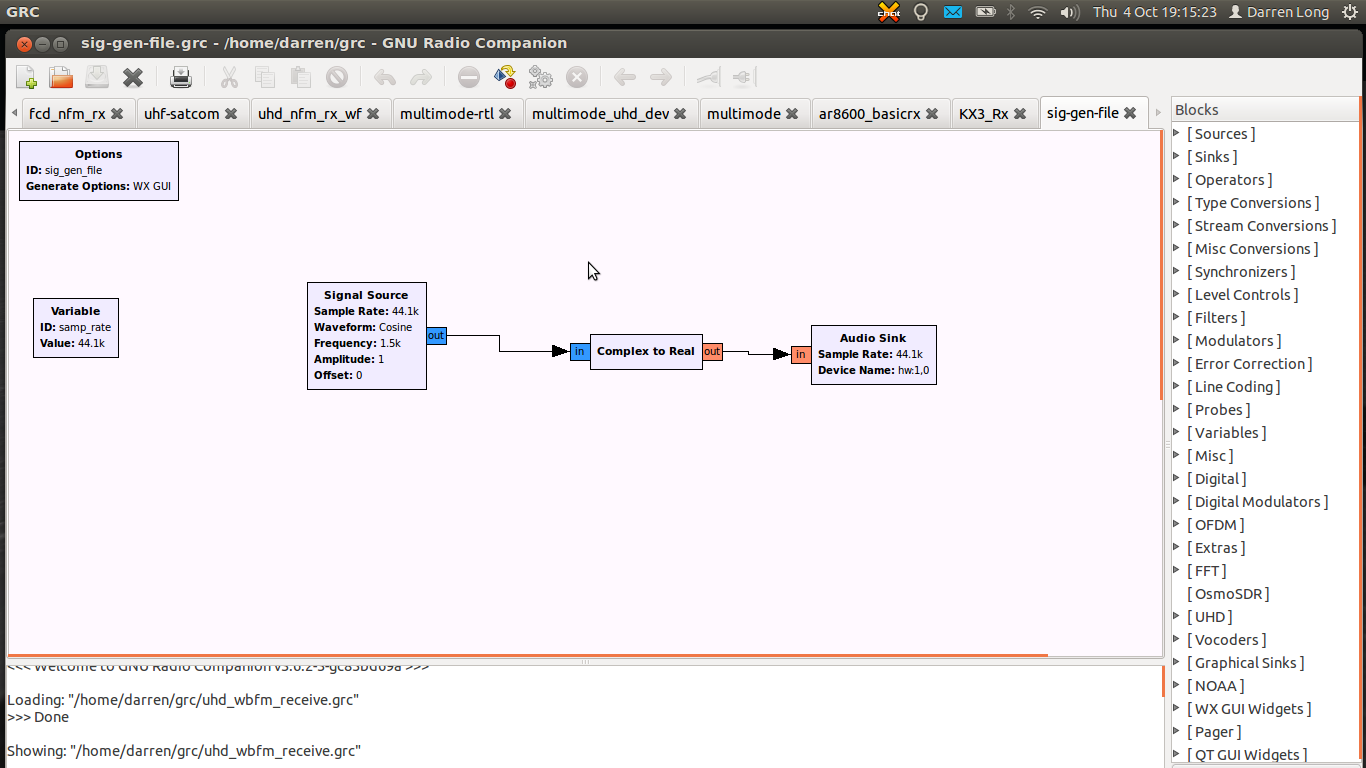Open an existing flow graph file
This screenshot has height=768, width=1366.
pos(59,77)
